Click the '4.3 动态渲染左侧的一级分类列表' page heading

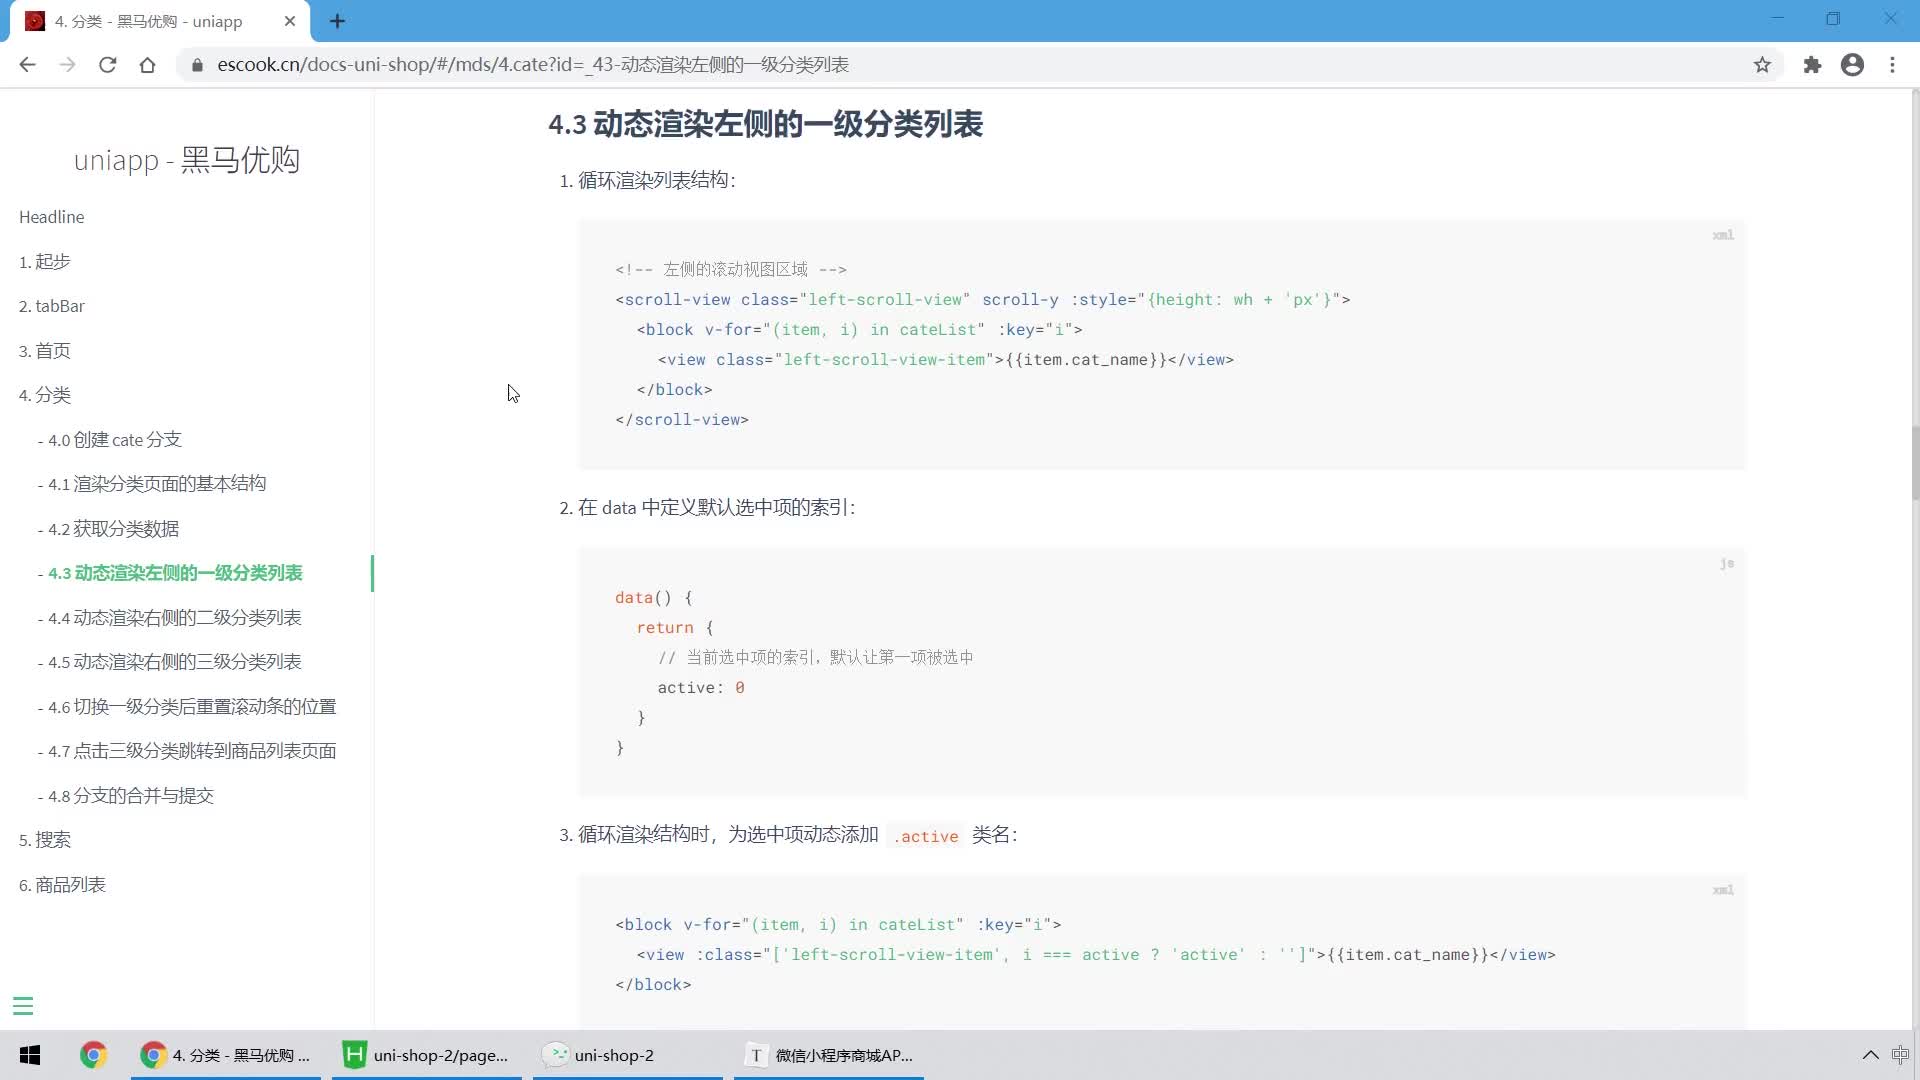tap(766, 125)
